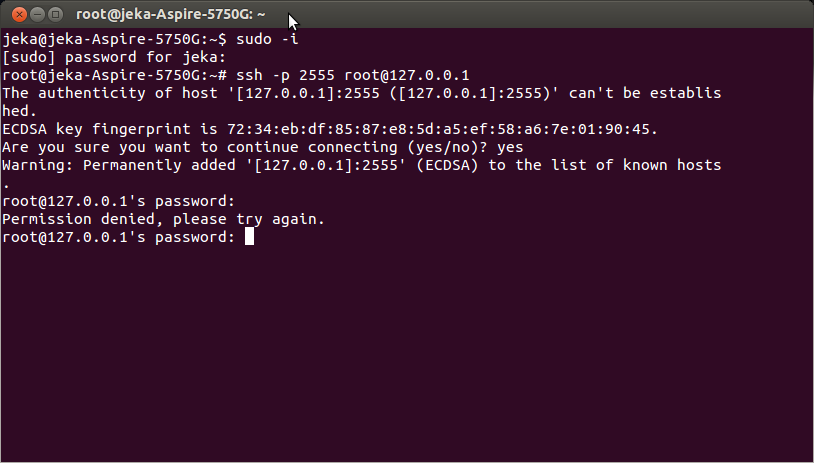The height and width of the screenshot is (463, 814).
Task: Click 'The authenticity of host' text
Action: click(110, 93)
